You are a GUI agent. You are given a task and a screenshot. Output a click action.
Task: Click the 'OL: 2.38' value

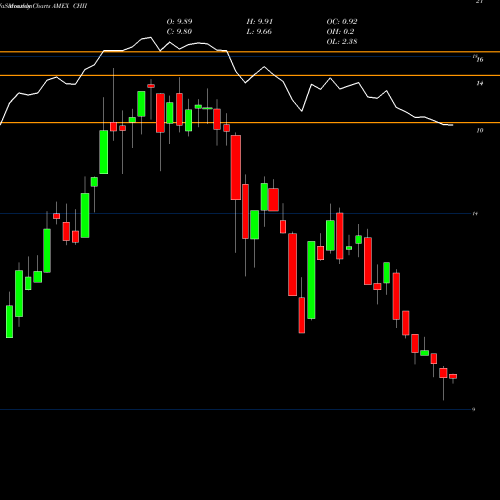coord(342,42)
